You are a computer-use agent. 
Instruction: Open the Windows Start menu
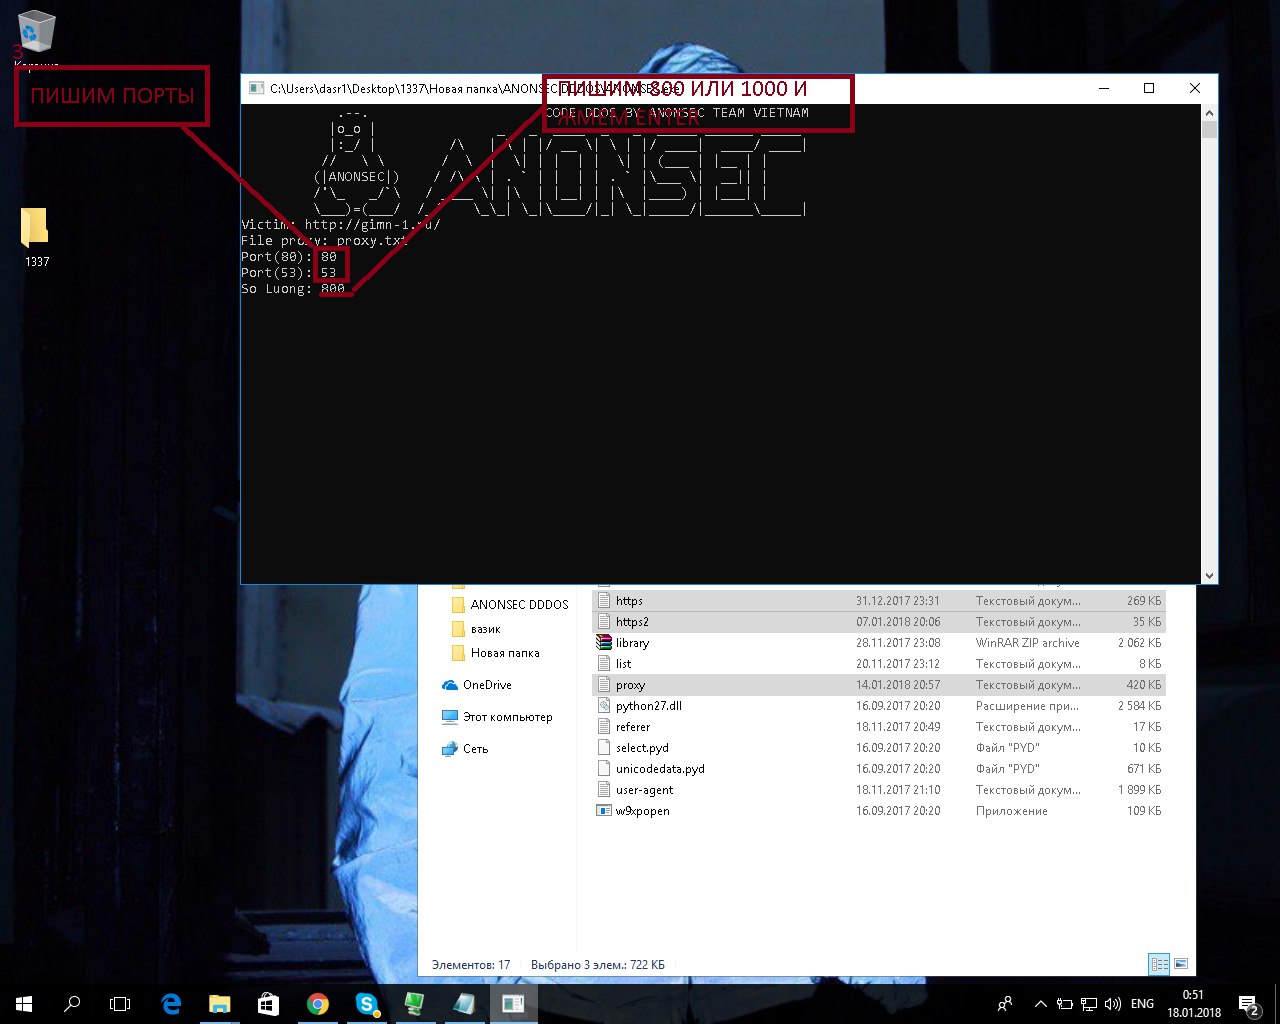(24, 1004)
